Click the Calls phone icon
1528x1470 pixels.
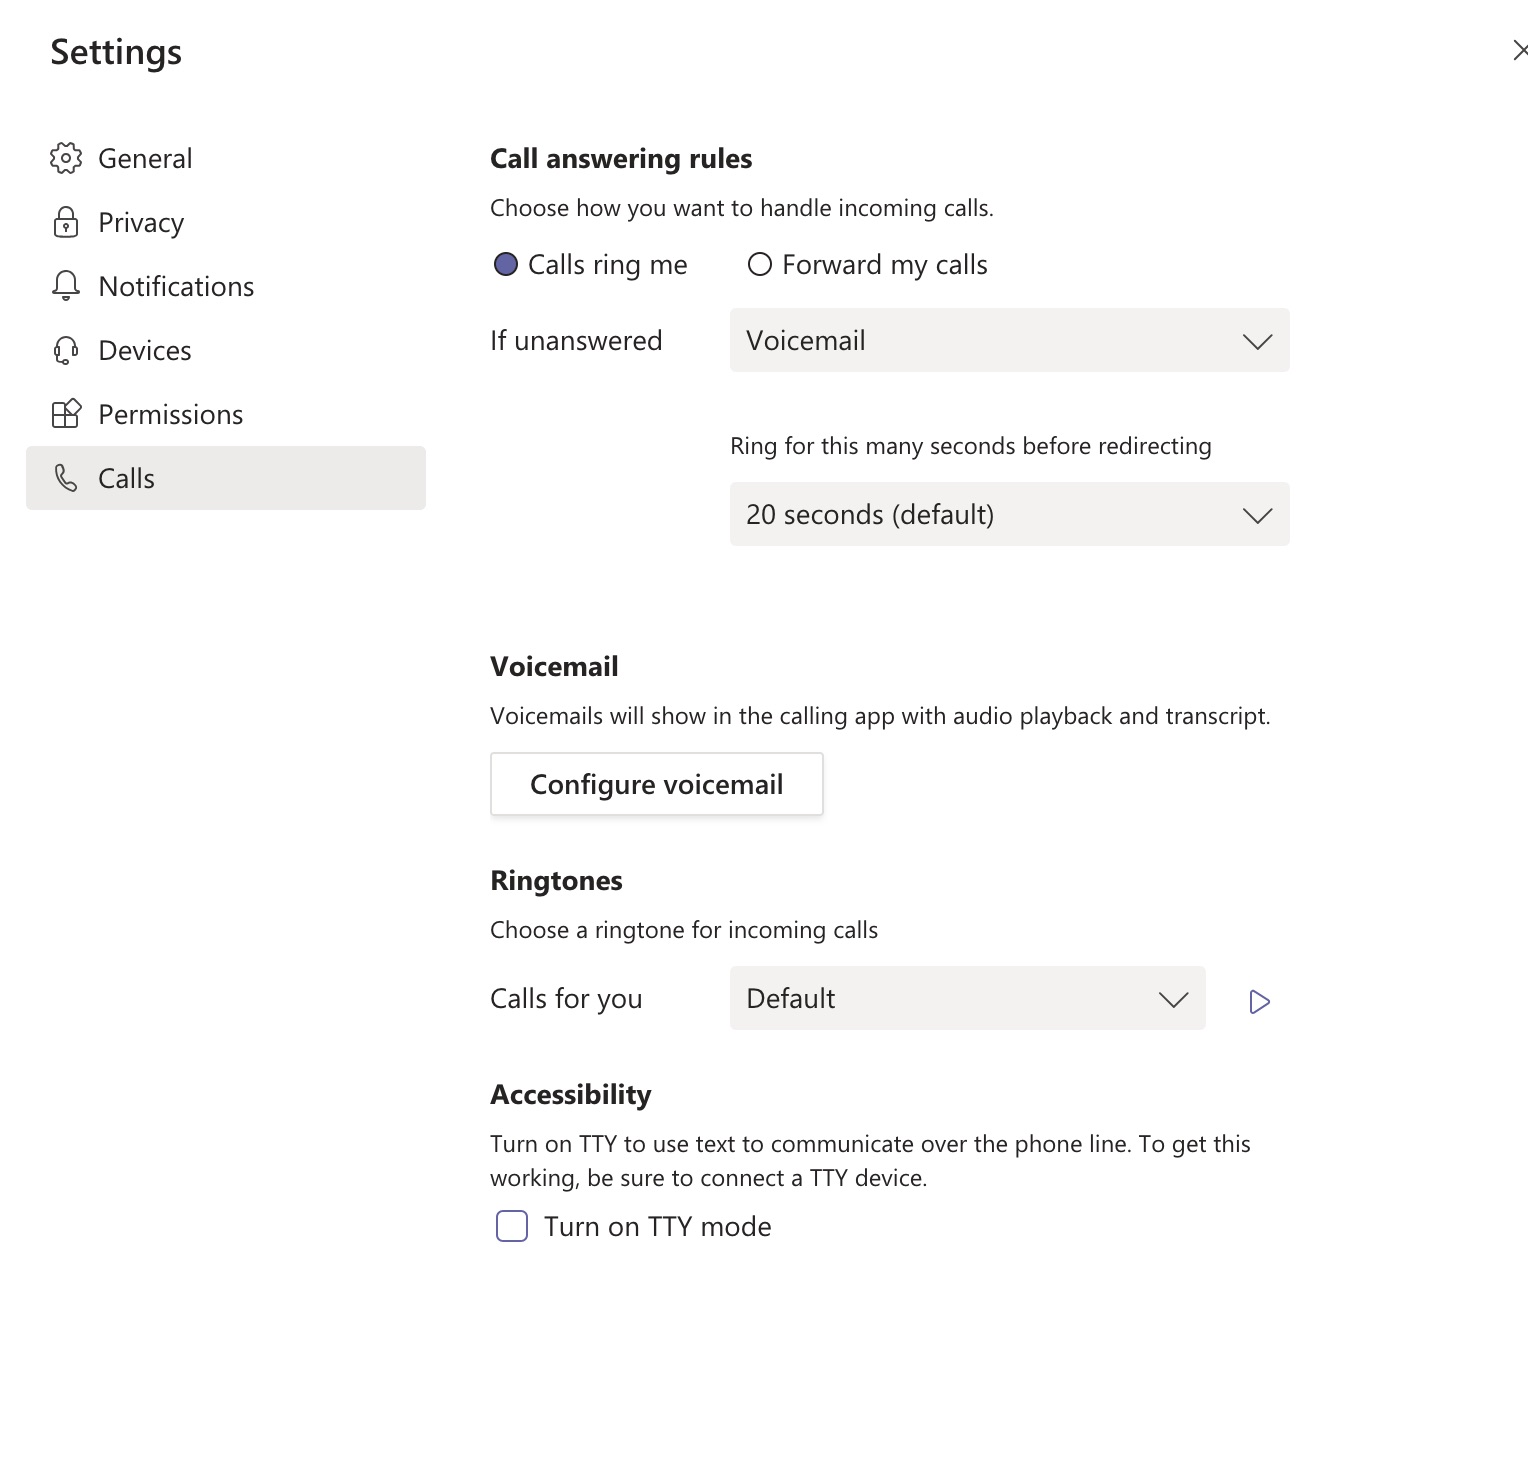(66, 478)
